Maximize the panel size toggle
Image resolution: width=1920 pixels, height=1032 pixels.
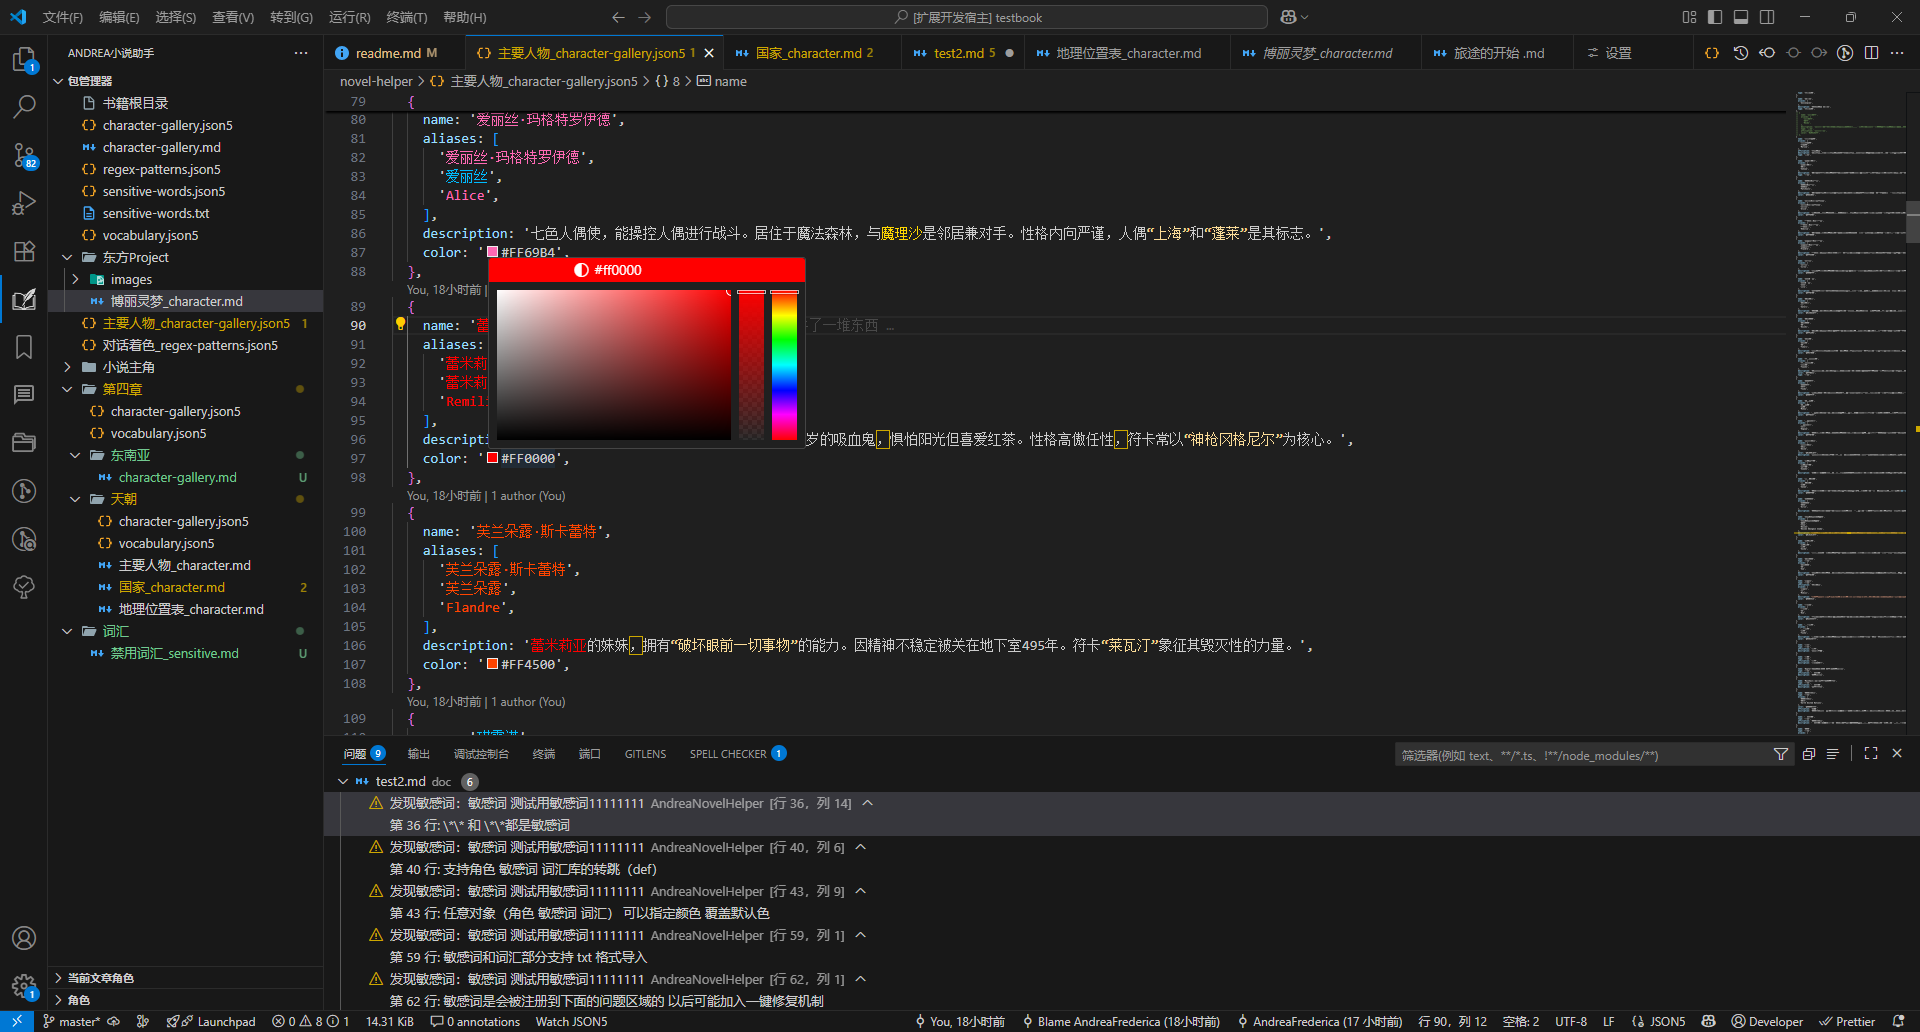(1871, 754)
